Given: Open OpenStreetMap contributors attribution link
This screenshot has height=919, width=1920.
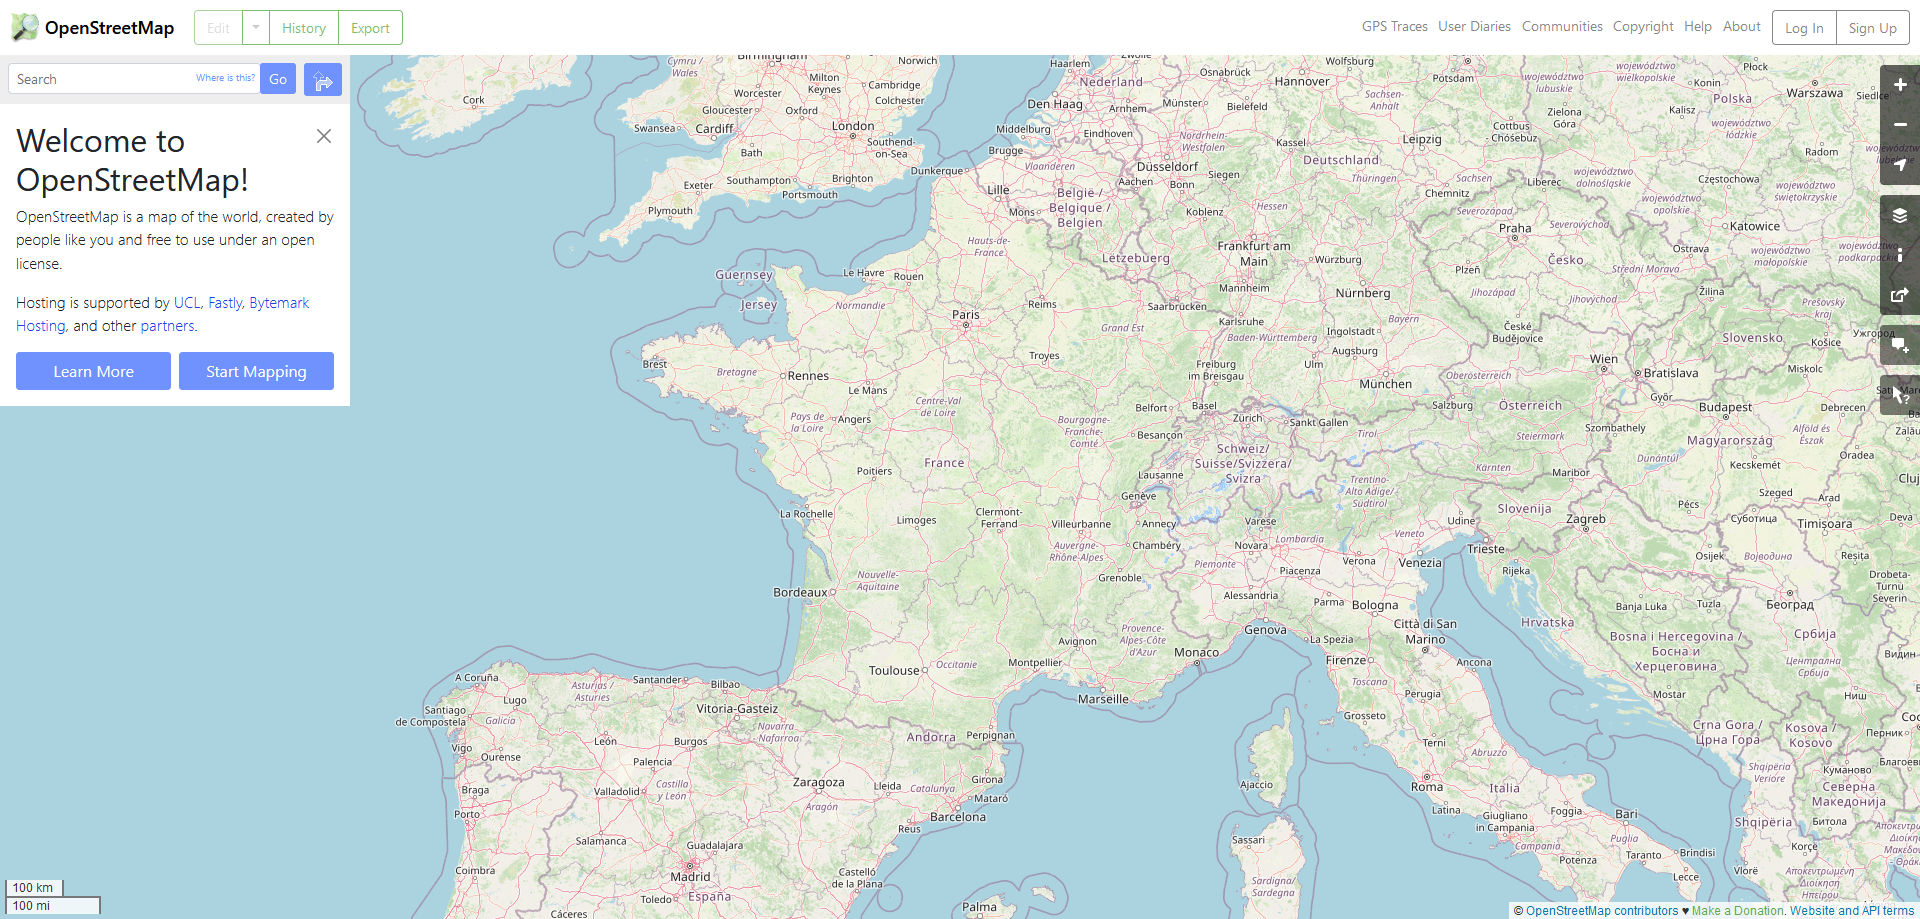Looking at the screenshot, I should [1602, 911].
